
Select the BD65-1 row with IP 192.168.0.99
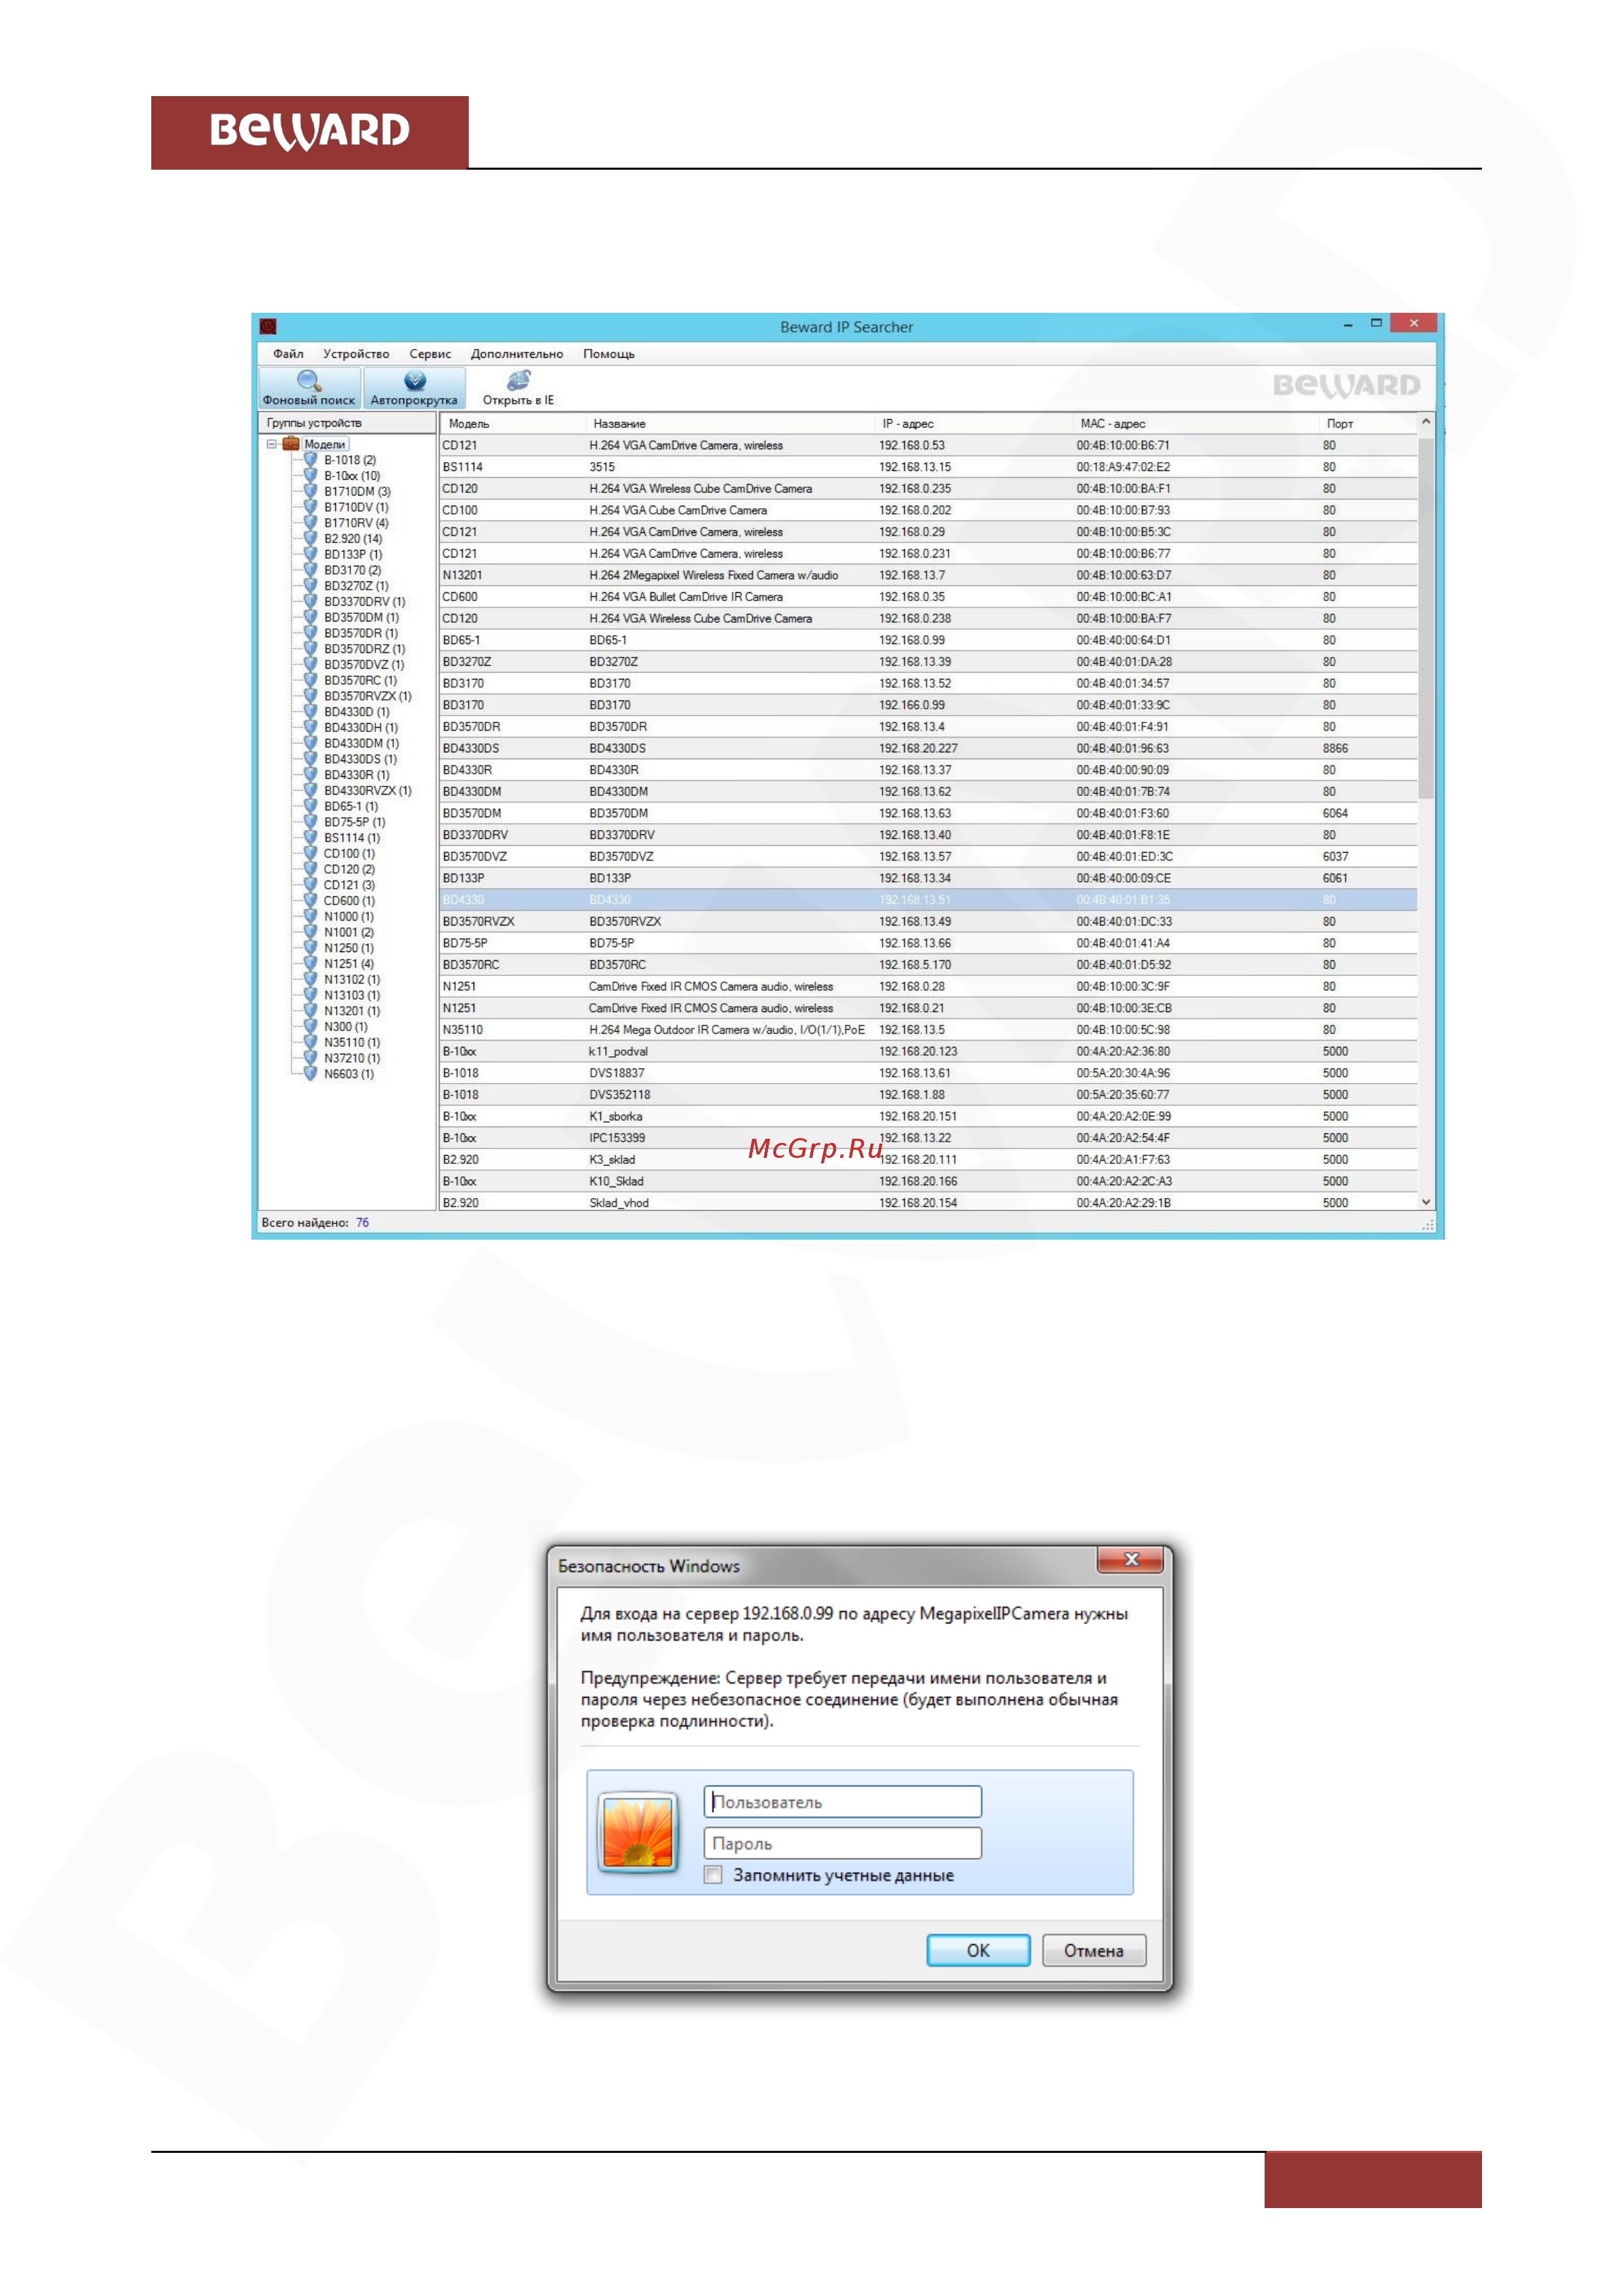[928, 640]
